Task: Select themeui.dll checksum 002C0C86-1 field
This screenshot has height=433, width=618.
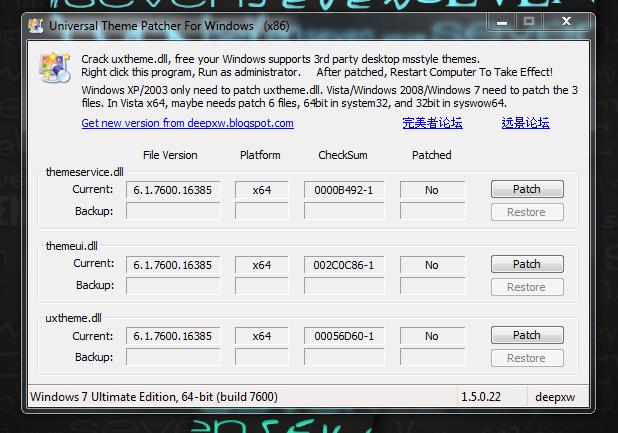Action: tap(344, 265)
